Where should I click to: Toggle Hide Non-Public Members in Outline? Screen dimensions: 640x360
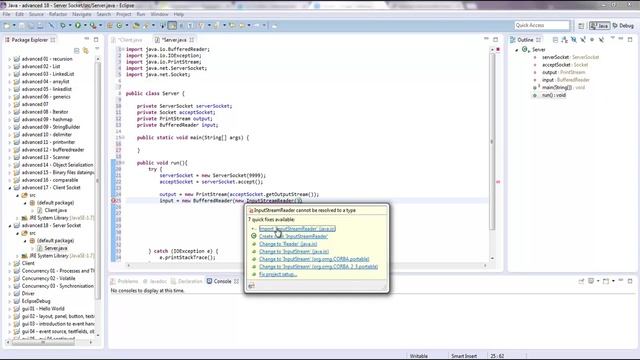[x=592, y=40]
